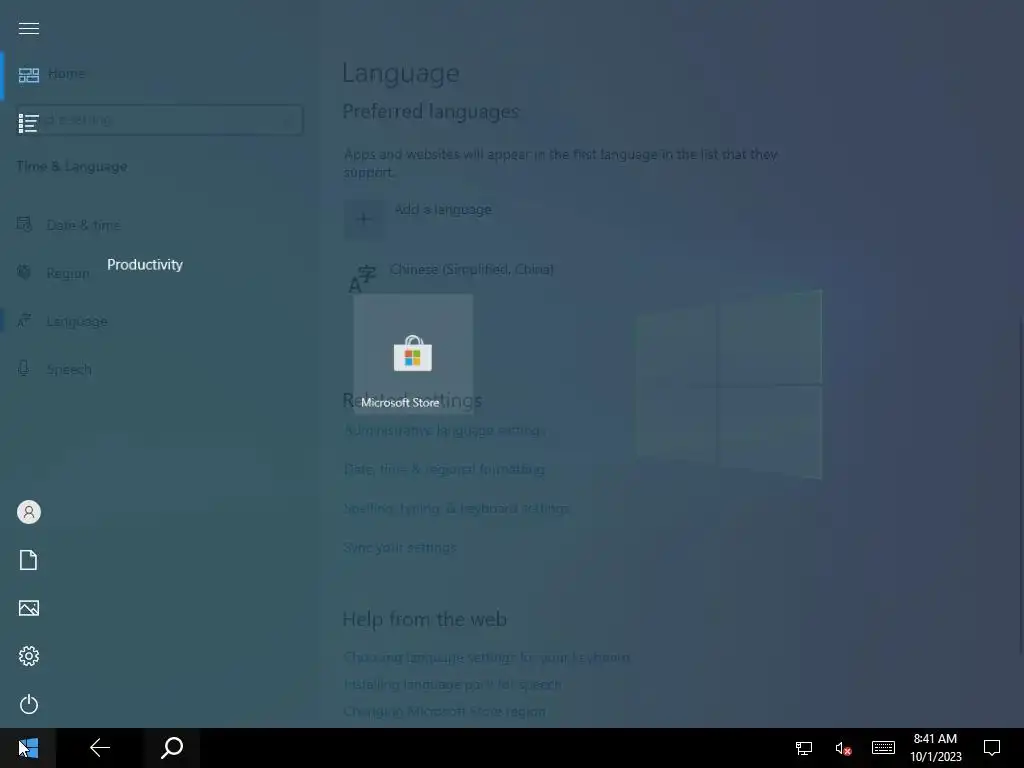Open the Action Center notifications icon
The width and height of the screenshot is (1024, 768).
tap(992, 748)
